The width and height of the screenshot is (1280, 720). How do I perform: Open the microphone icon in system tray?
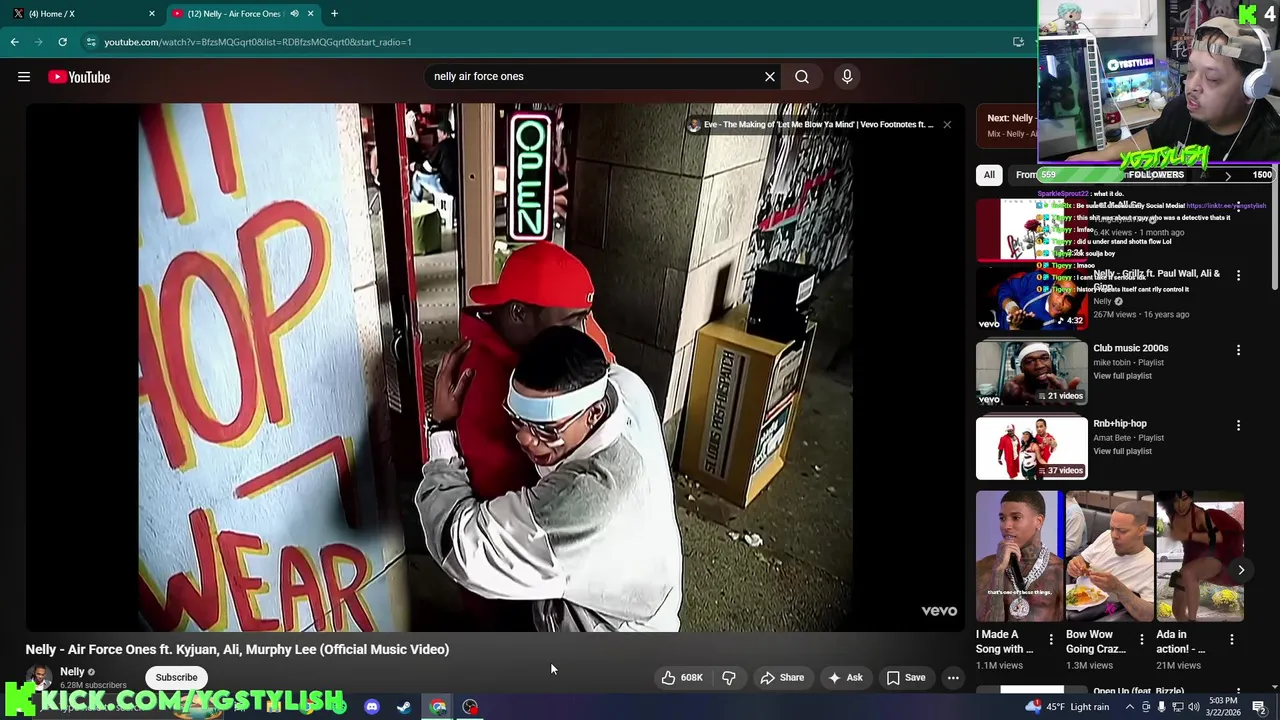click(x=1161, y=707)
